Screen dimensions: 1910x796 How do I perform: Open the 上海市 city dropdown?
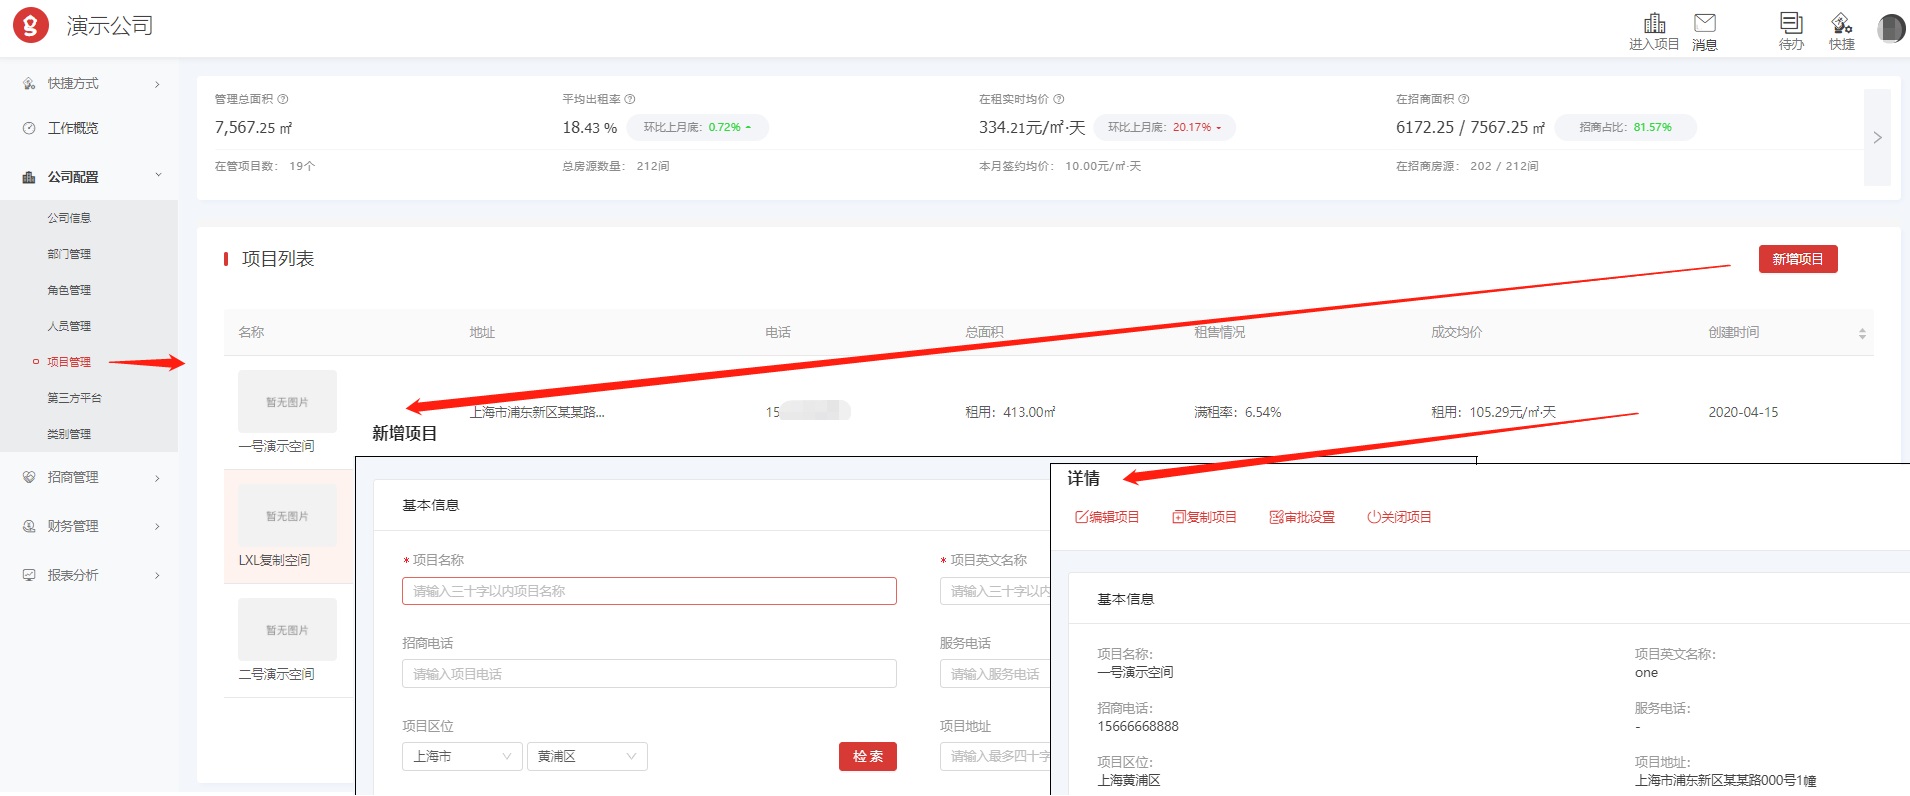462,756
